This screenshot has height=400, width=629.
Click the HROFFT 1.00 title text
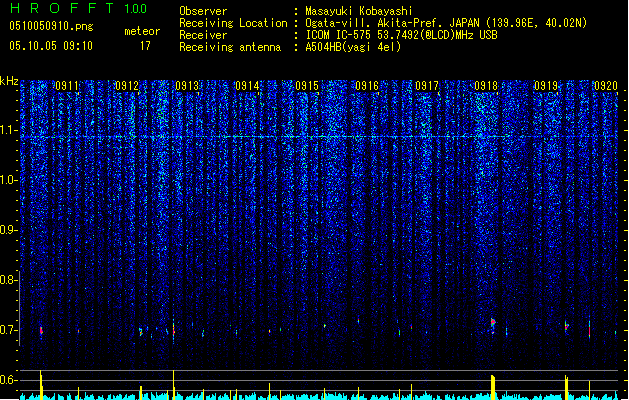point(78,8)
